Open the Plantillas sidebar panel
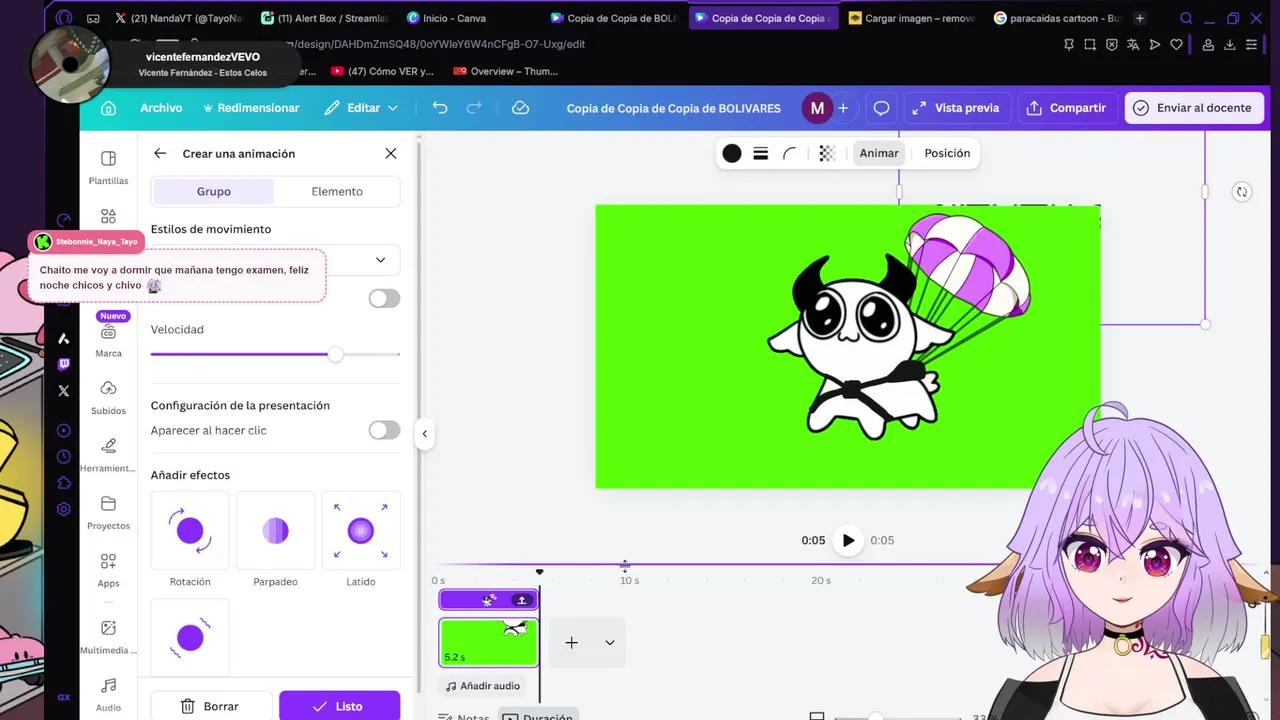The height and width of the screenshot is (720, 1280). [108, 167]
